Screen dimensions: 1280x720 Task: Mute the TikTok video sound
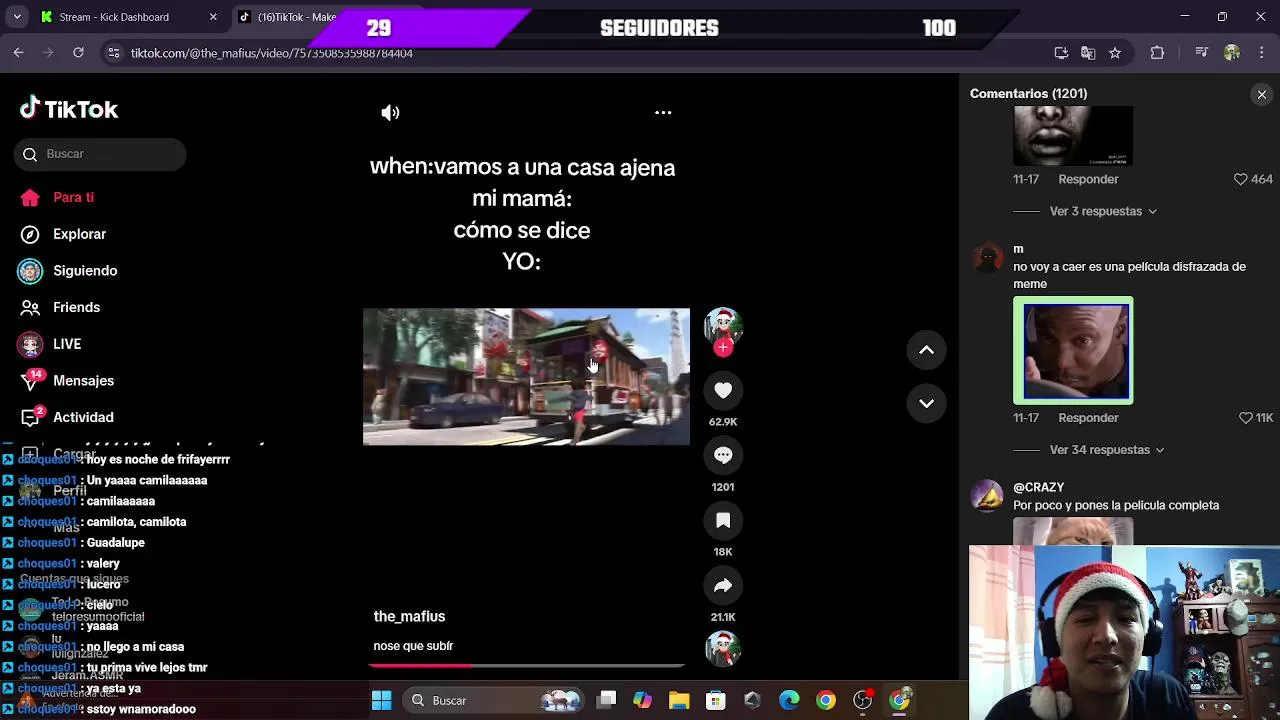[x=390, y=113]
